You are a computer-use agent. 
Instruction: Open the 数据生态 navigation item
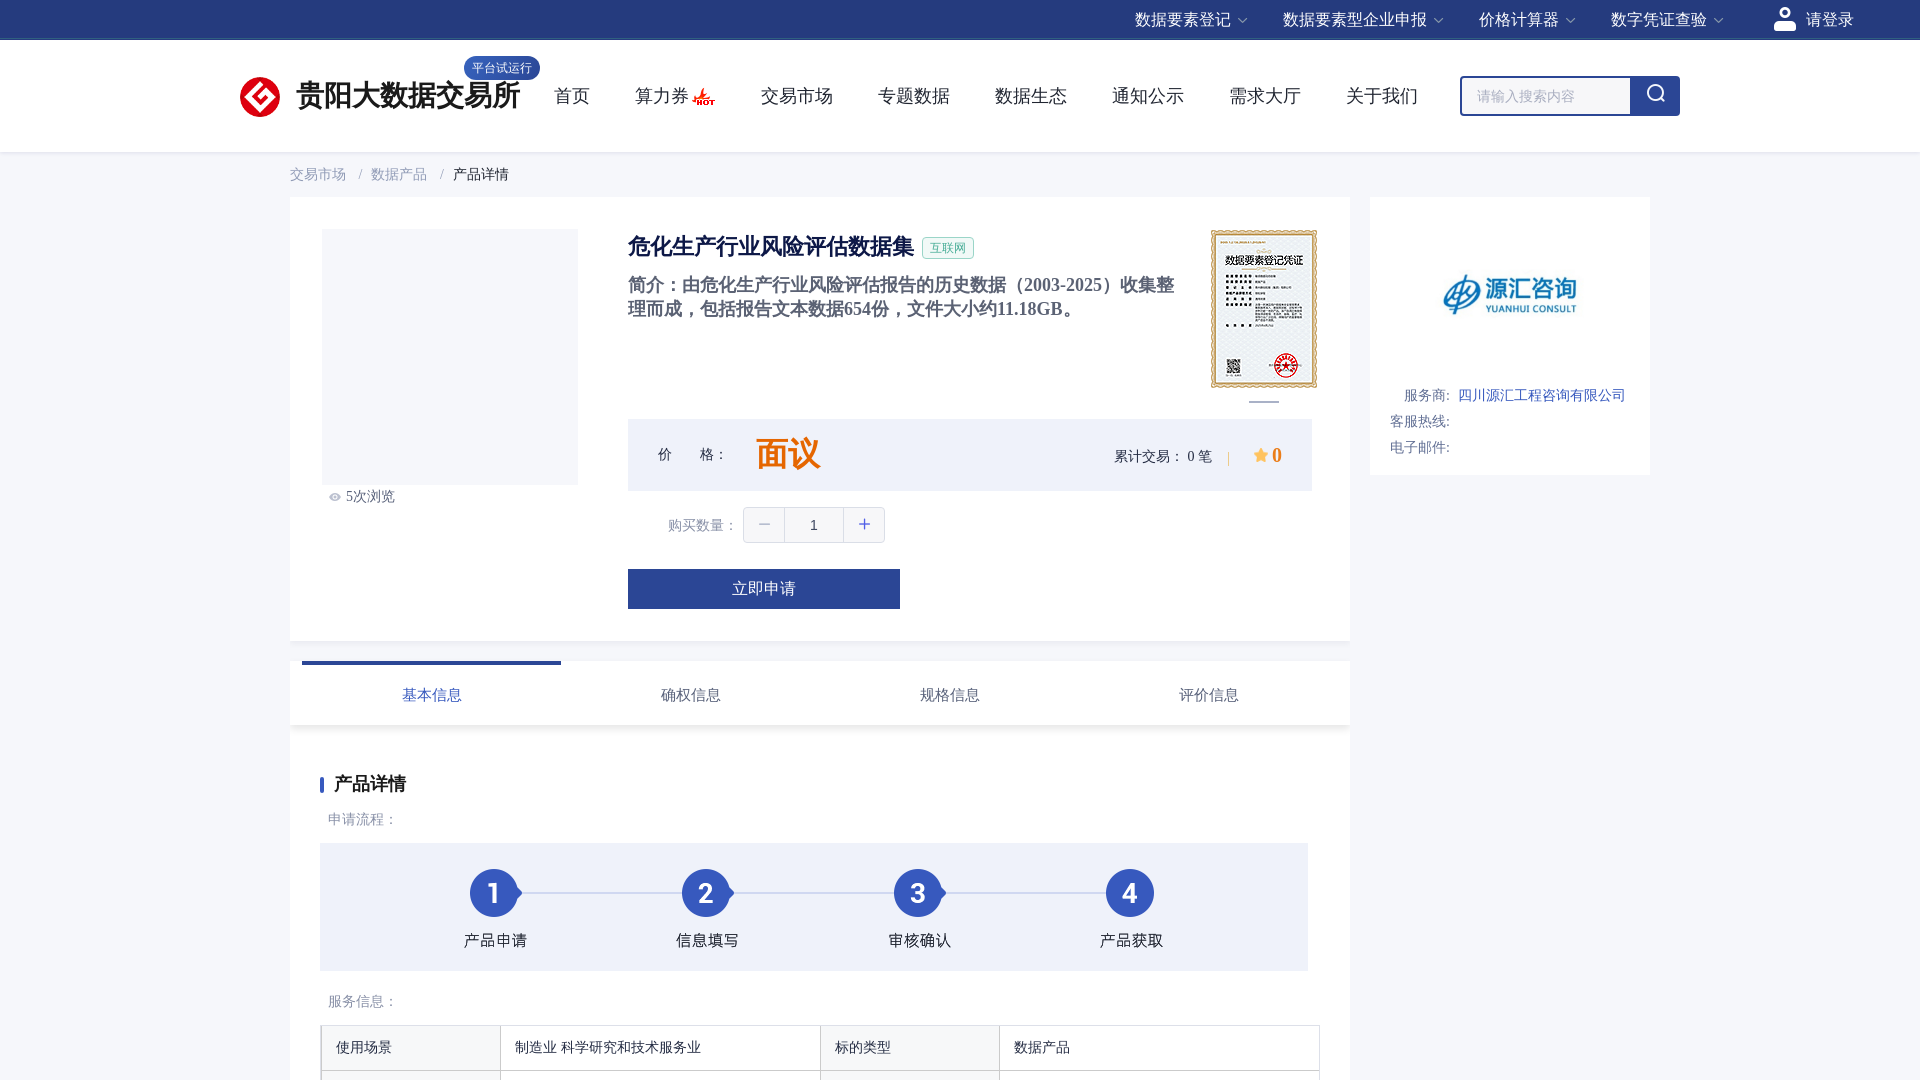1031,96
